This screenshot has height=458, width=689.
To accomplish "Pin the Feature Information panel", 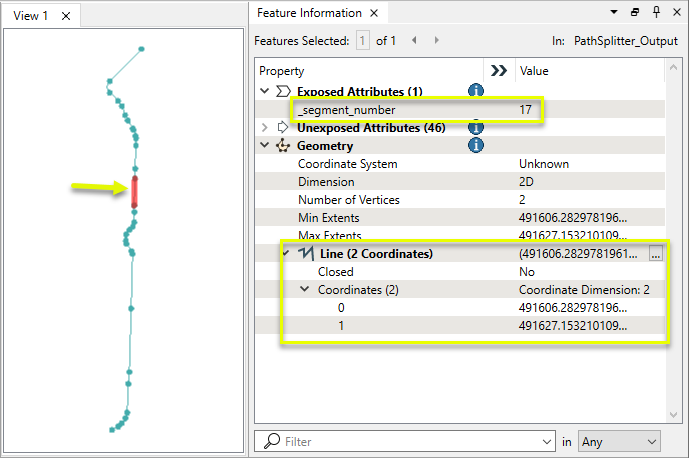I will coord(654,13).
